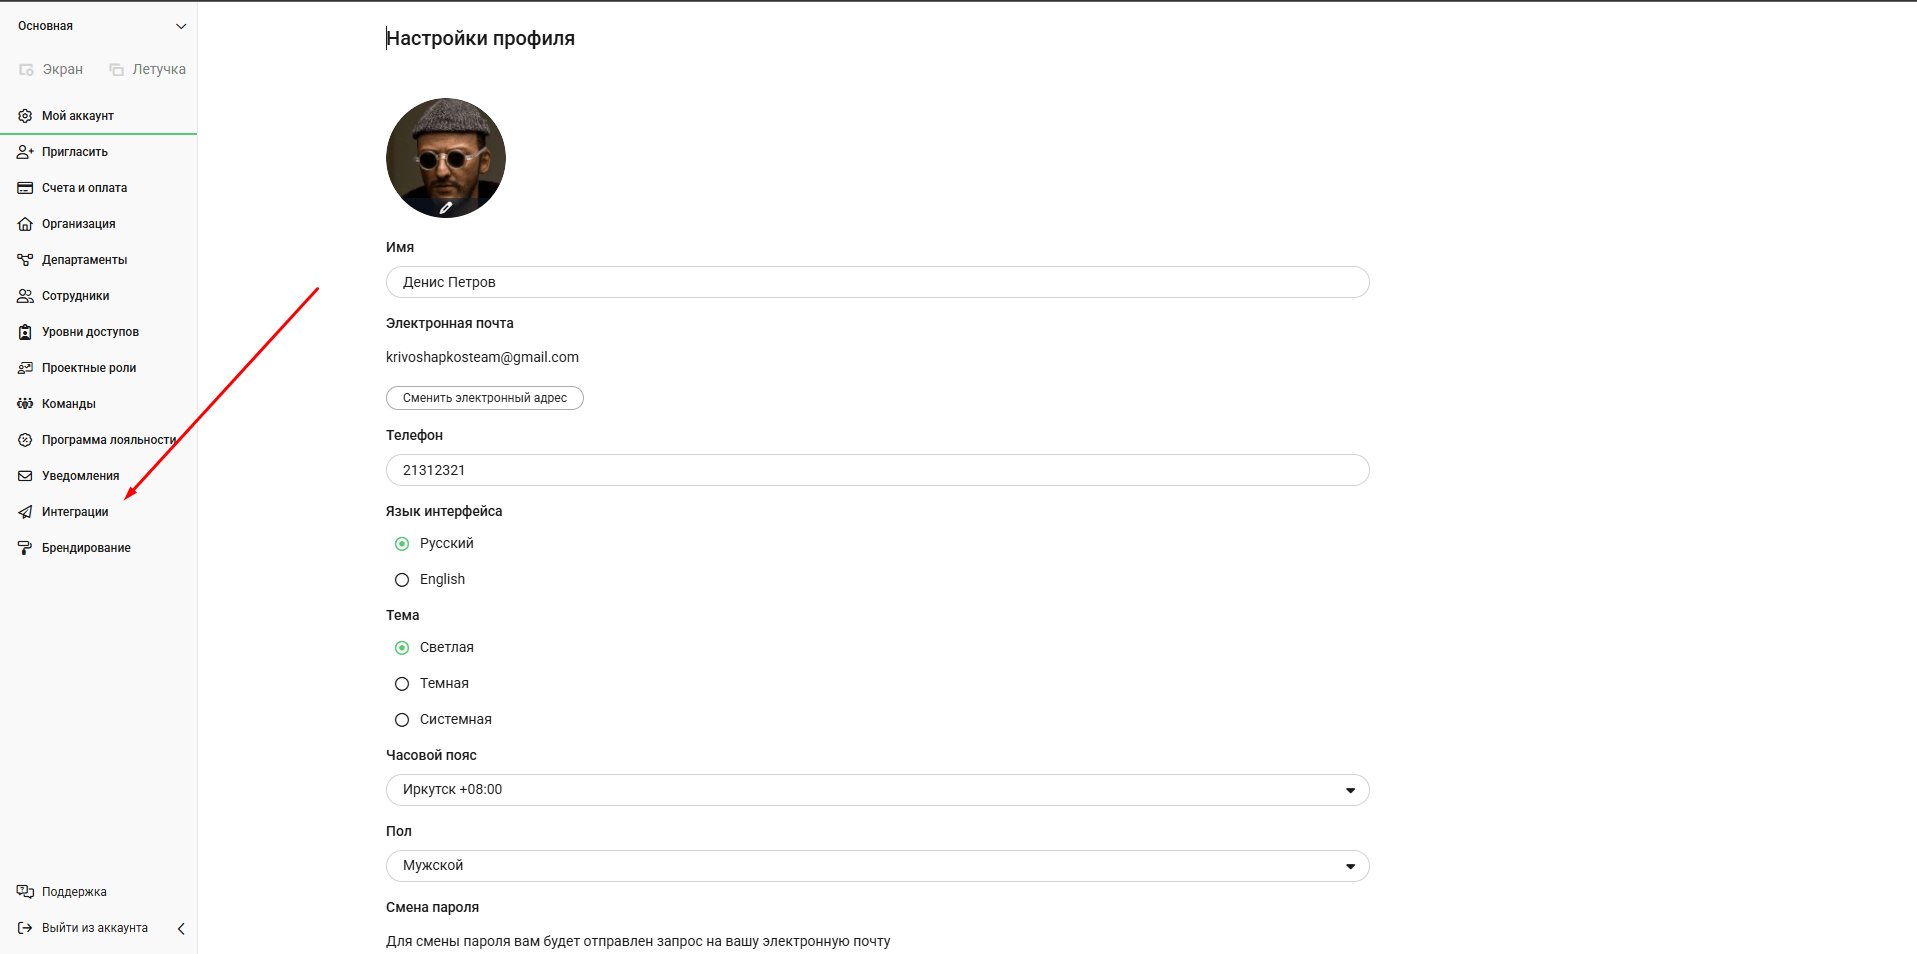
Task: Click the Access levels badge icon
Action: (25, 332)
